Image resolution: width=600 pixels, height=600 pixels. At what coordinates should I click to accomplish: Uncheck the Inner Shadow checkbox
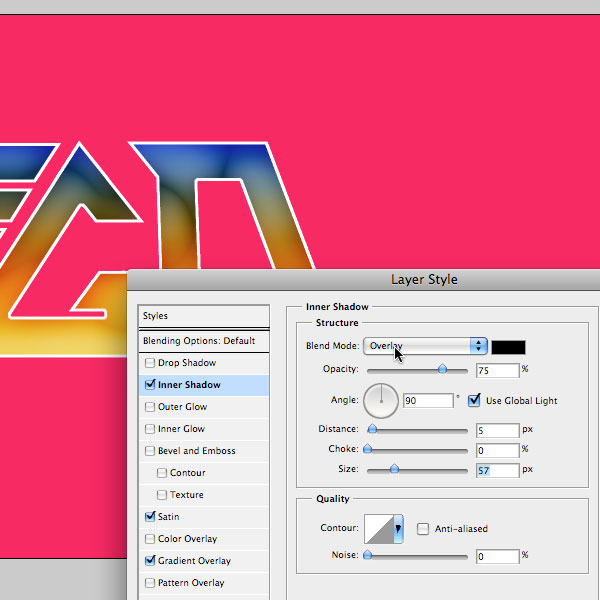150,385
